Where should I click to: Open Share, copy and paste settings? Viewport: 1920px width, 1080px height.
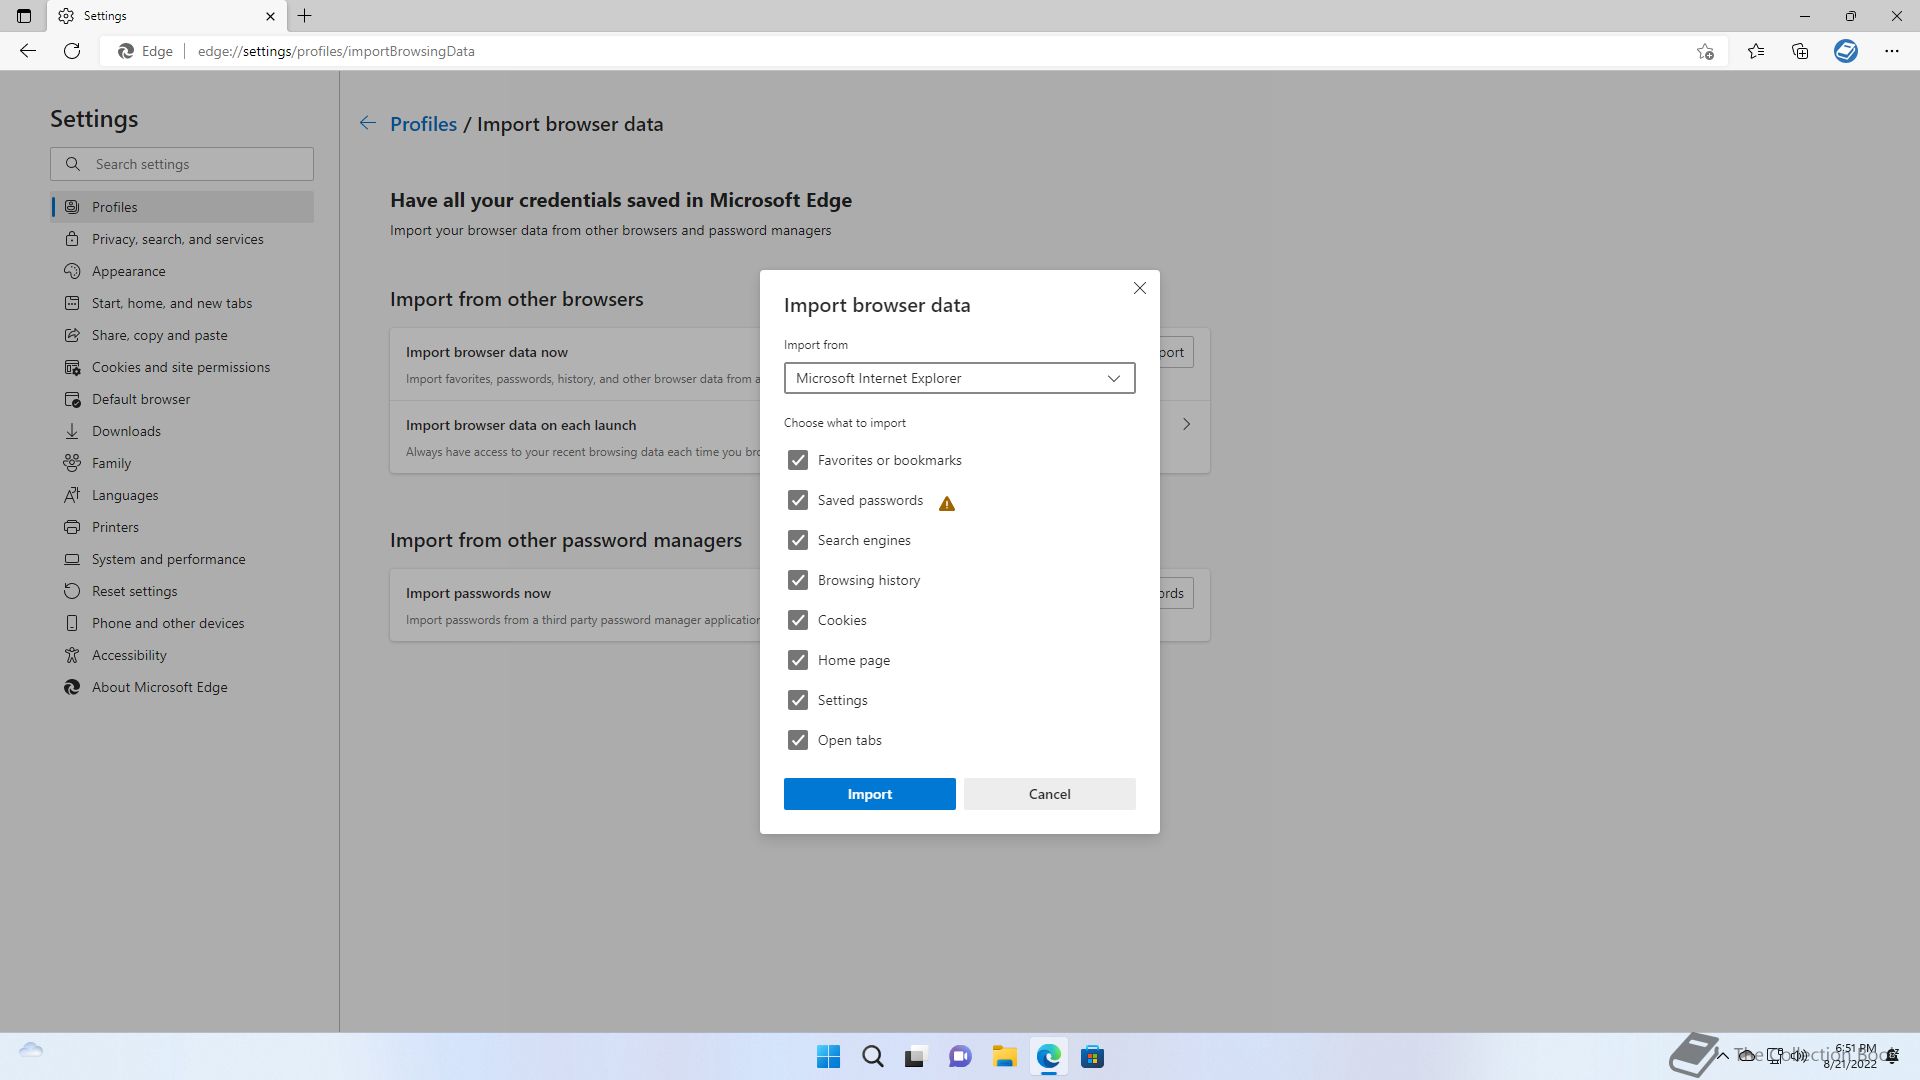click(x=182, y=335)
